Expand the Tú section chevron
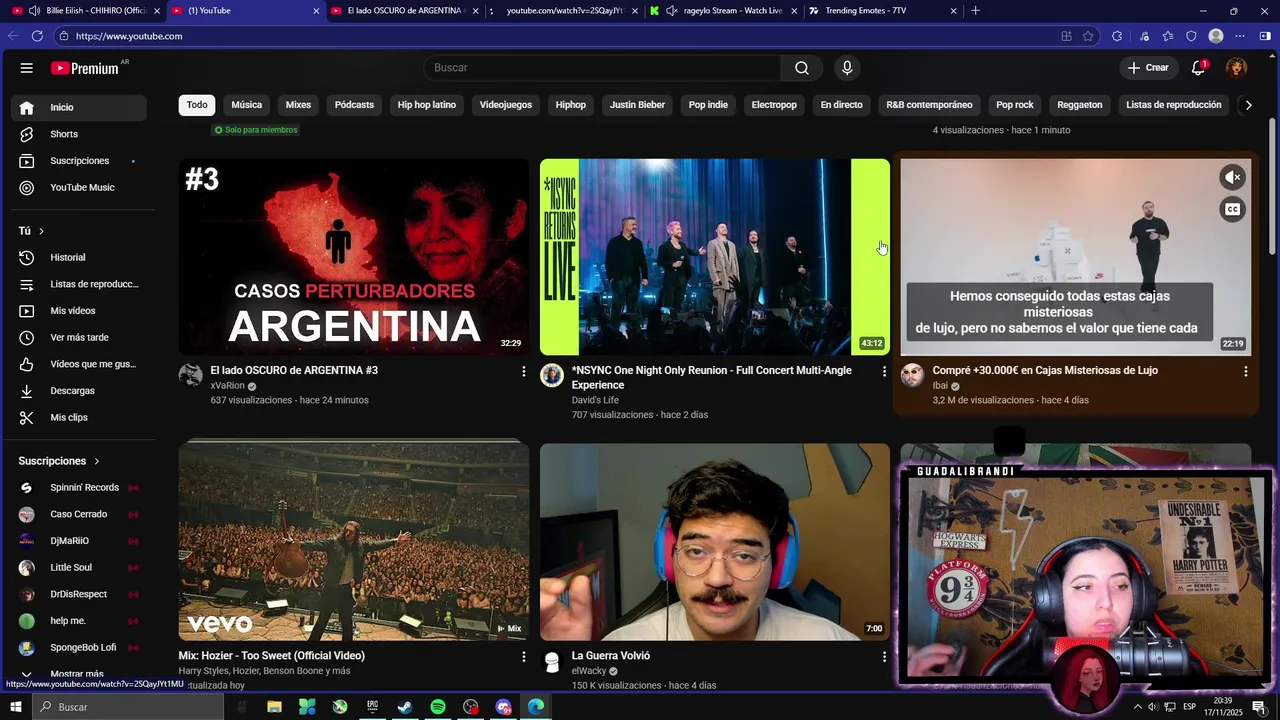Viewport: 1280px width, 720px height. pyautogui.click(x=41, y=231)
